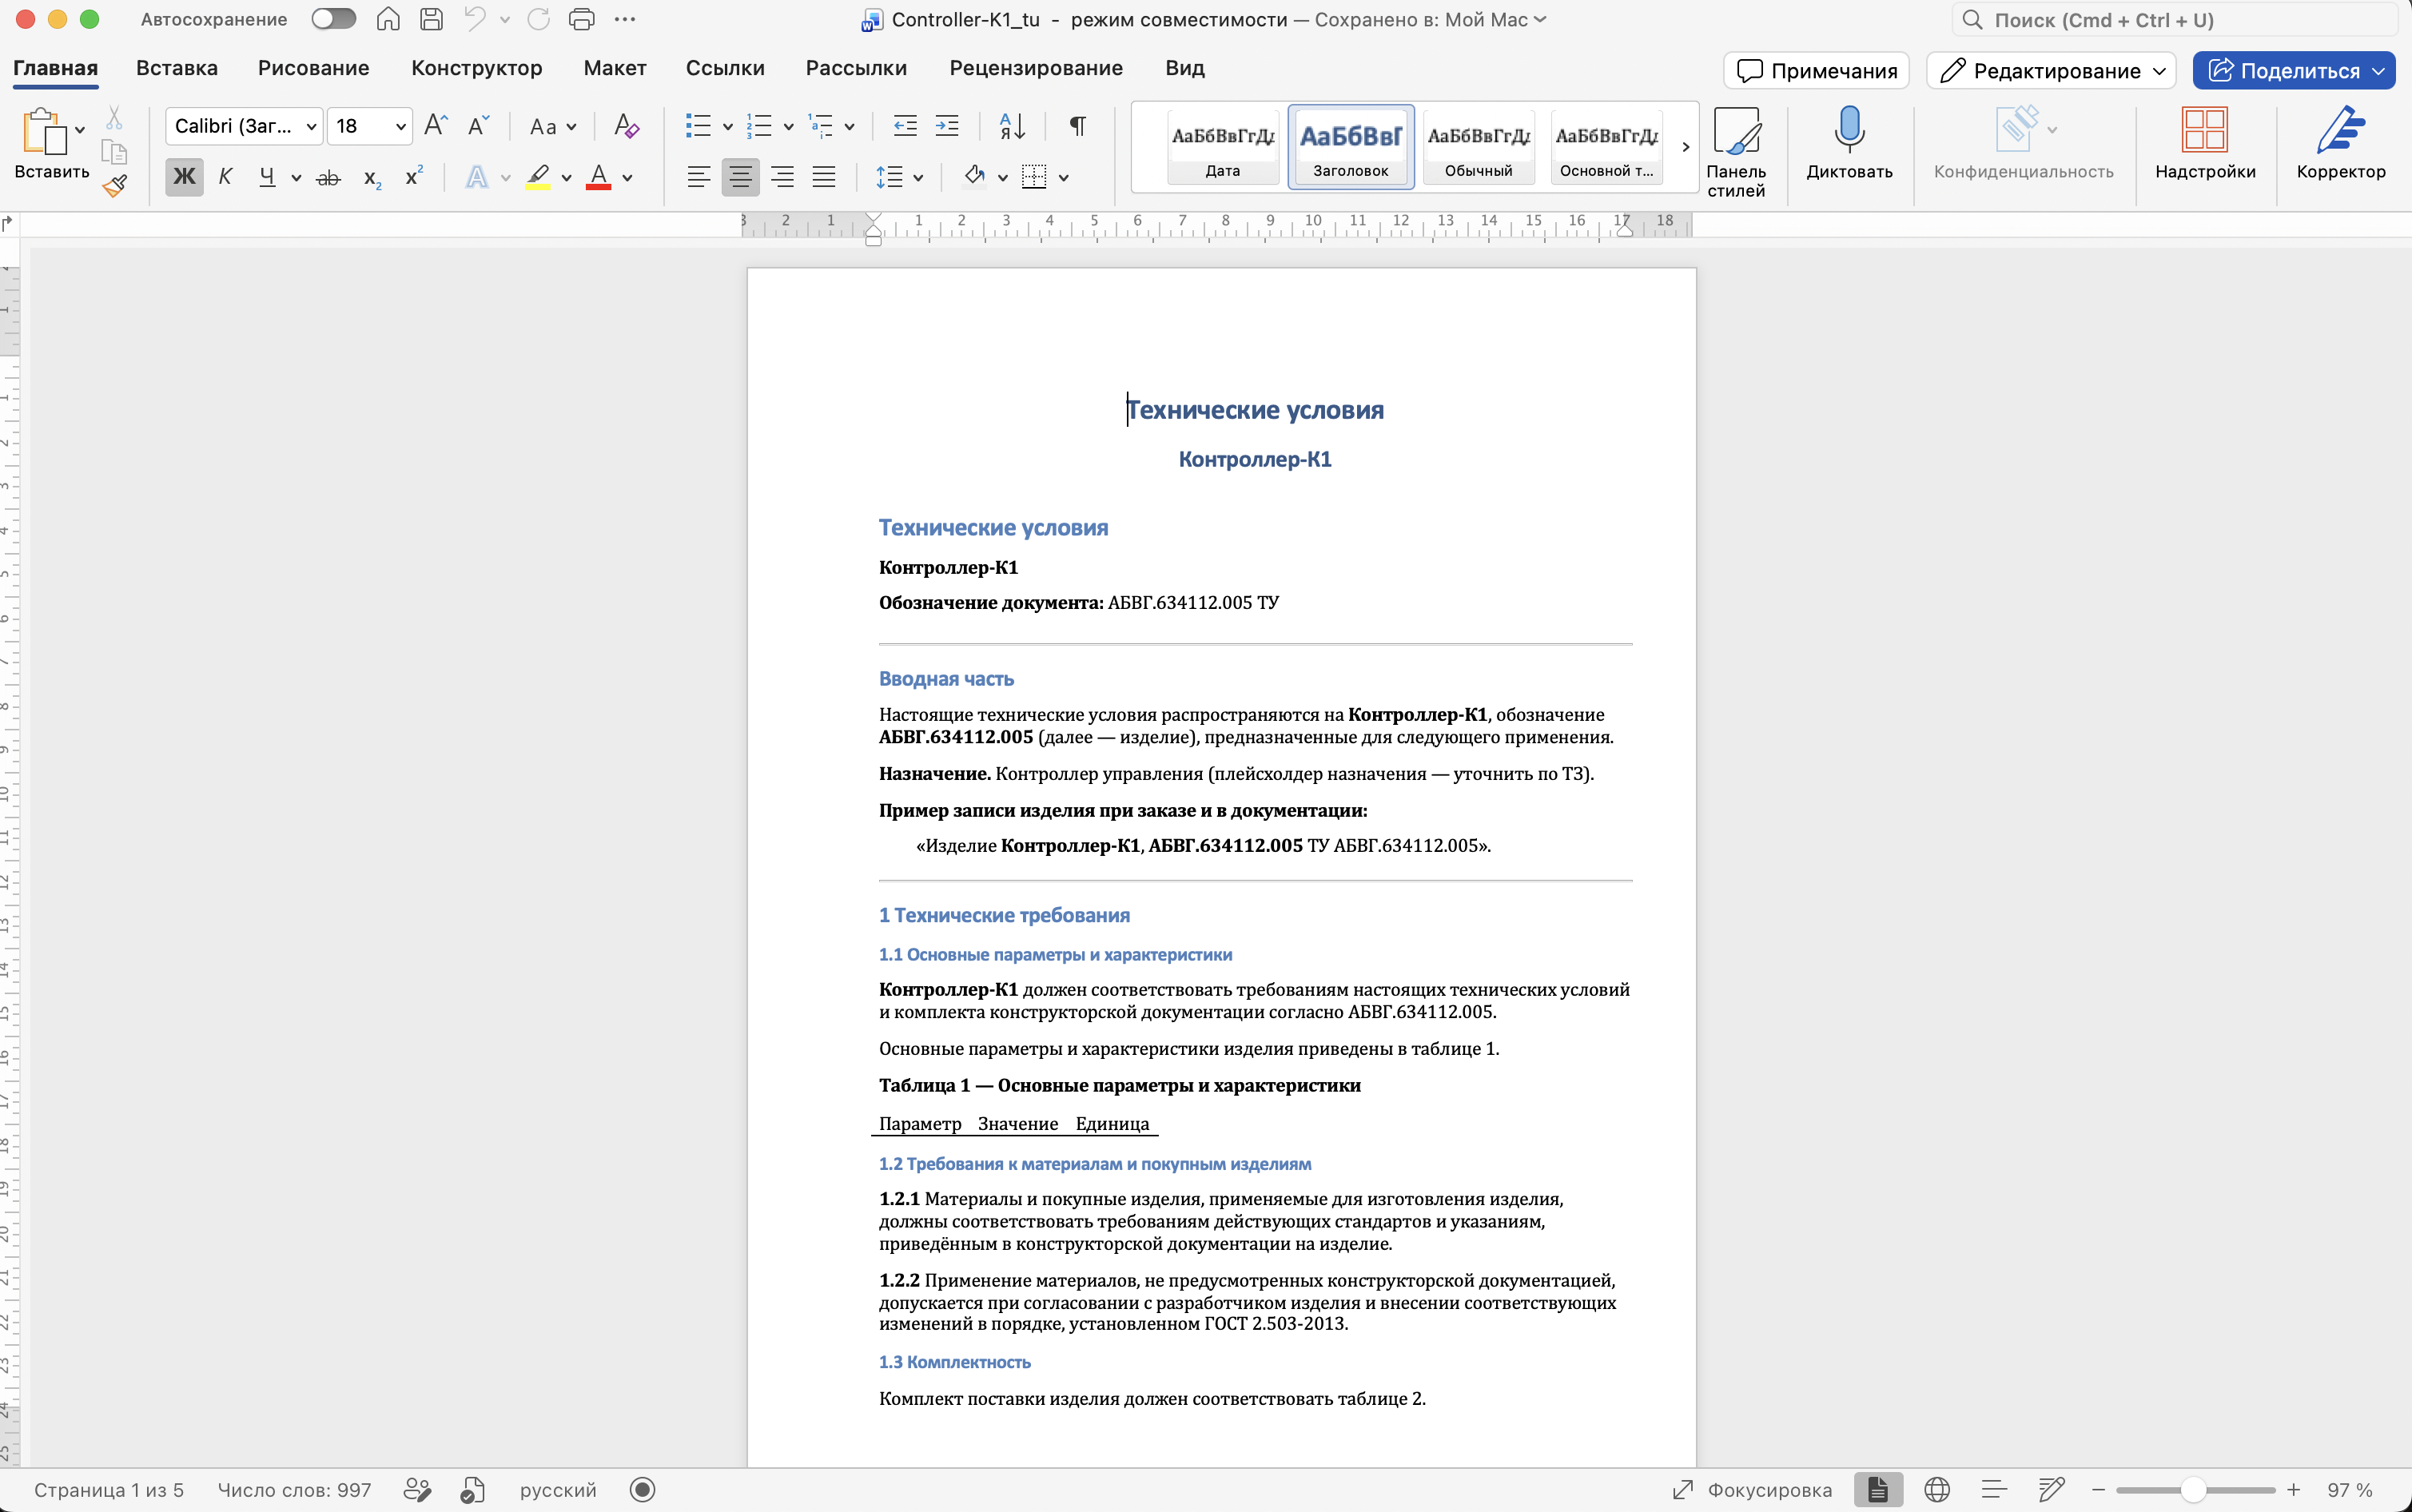
Task: Click the search field Поиск
Action: click(x=2174, y=20)
